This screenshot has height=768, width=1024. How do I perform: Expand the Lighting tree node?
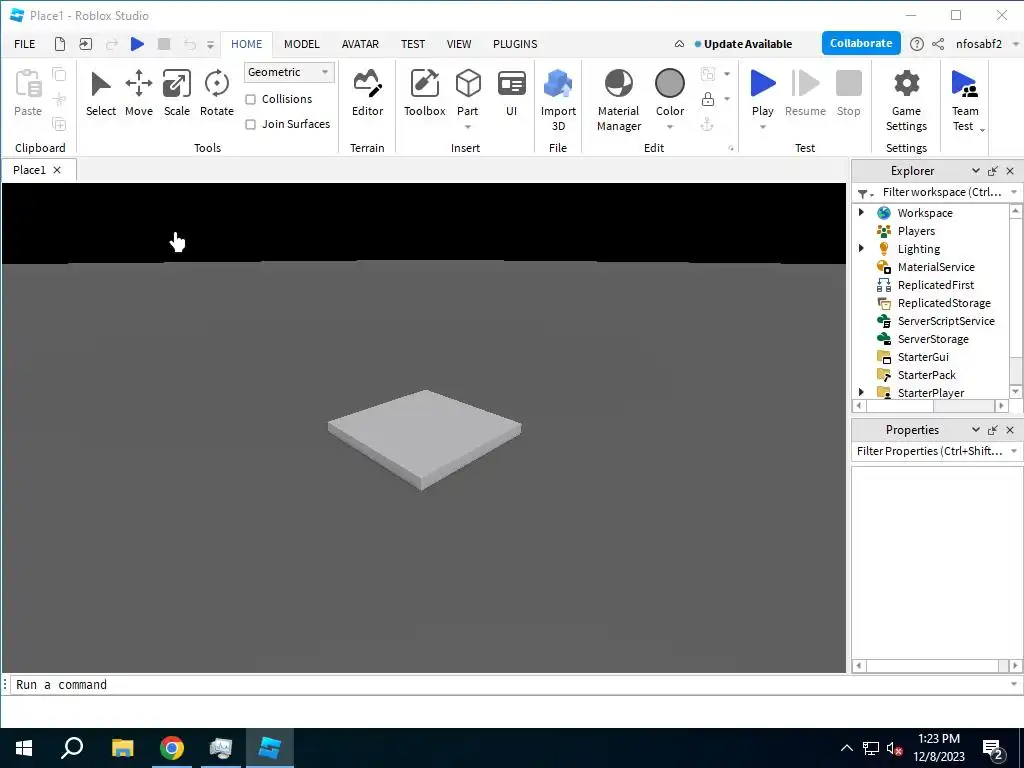pyautogui.click(x=861, y=248)
